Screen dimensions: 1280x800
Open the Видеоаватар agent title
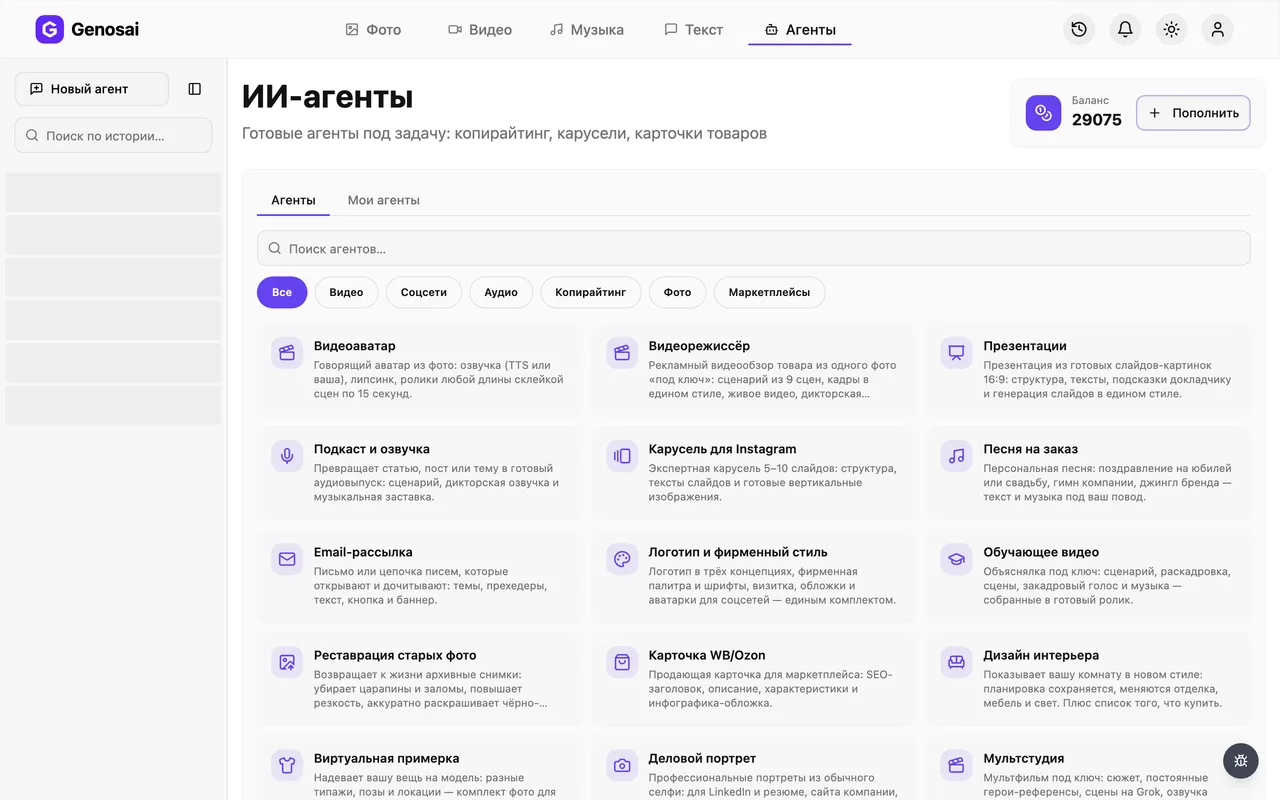pyautogui.click(x=355, y=346)
